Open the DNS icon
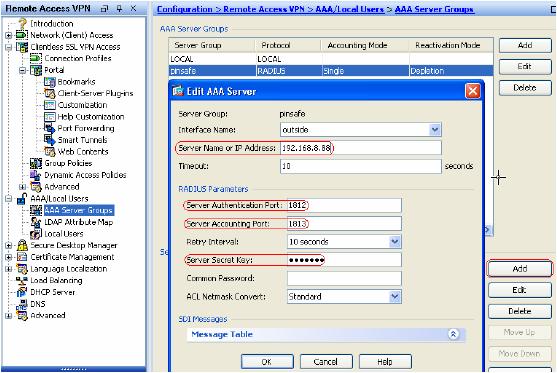 (x=22, y=304)
